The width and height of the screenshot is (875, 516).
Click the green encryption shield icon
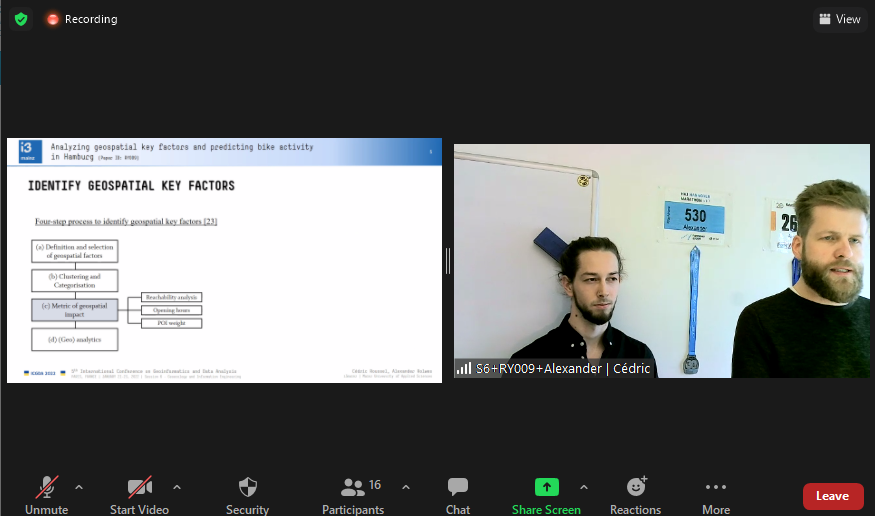pos(21,20)
